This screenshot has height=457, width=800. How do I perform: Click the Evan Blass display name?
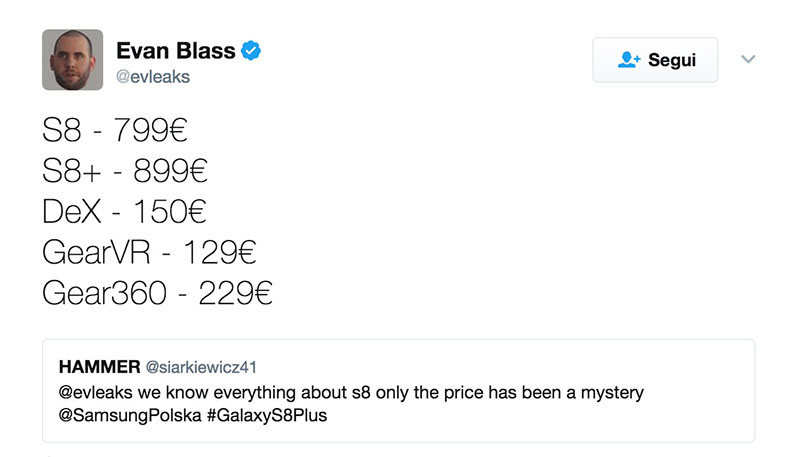coord(176,50)
